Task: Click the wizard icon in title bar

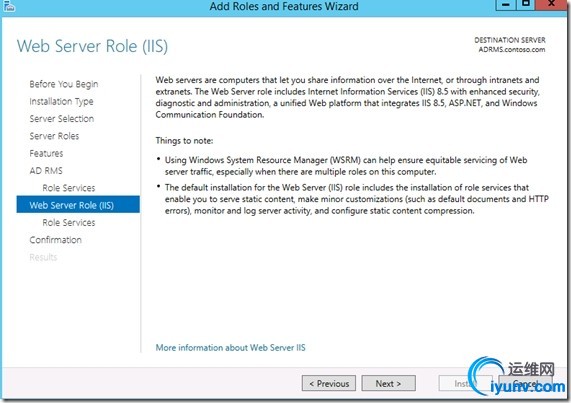Action: coord(9,6)
